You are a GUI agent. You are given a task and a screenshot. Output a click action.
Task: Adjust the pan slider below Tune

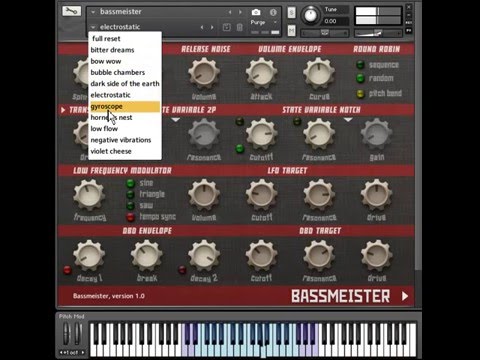pos(325,33)
